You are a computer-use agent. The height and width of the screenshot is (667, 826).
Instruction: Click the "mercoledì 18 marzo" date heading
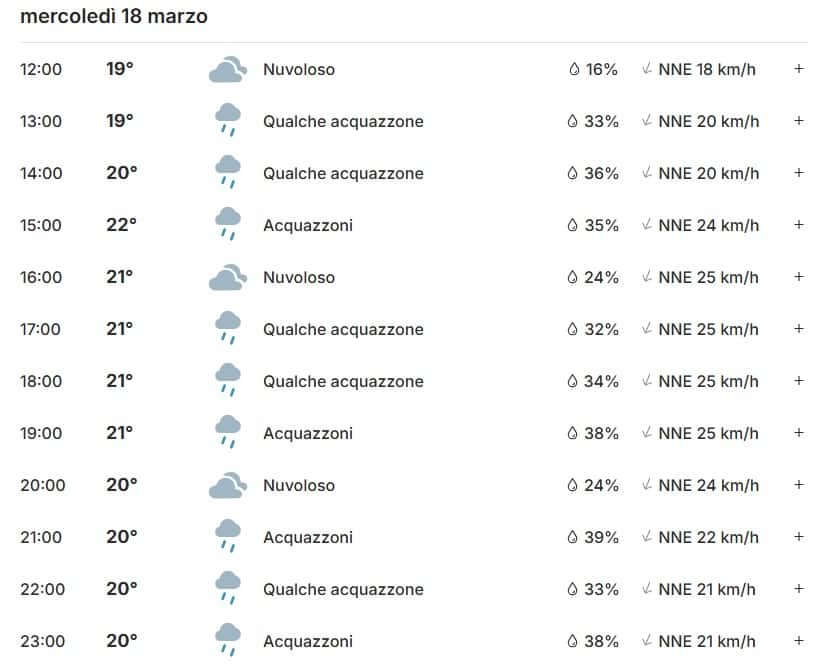[114, 17]
